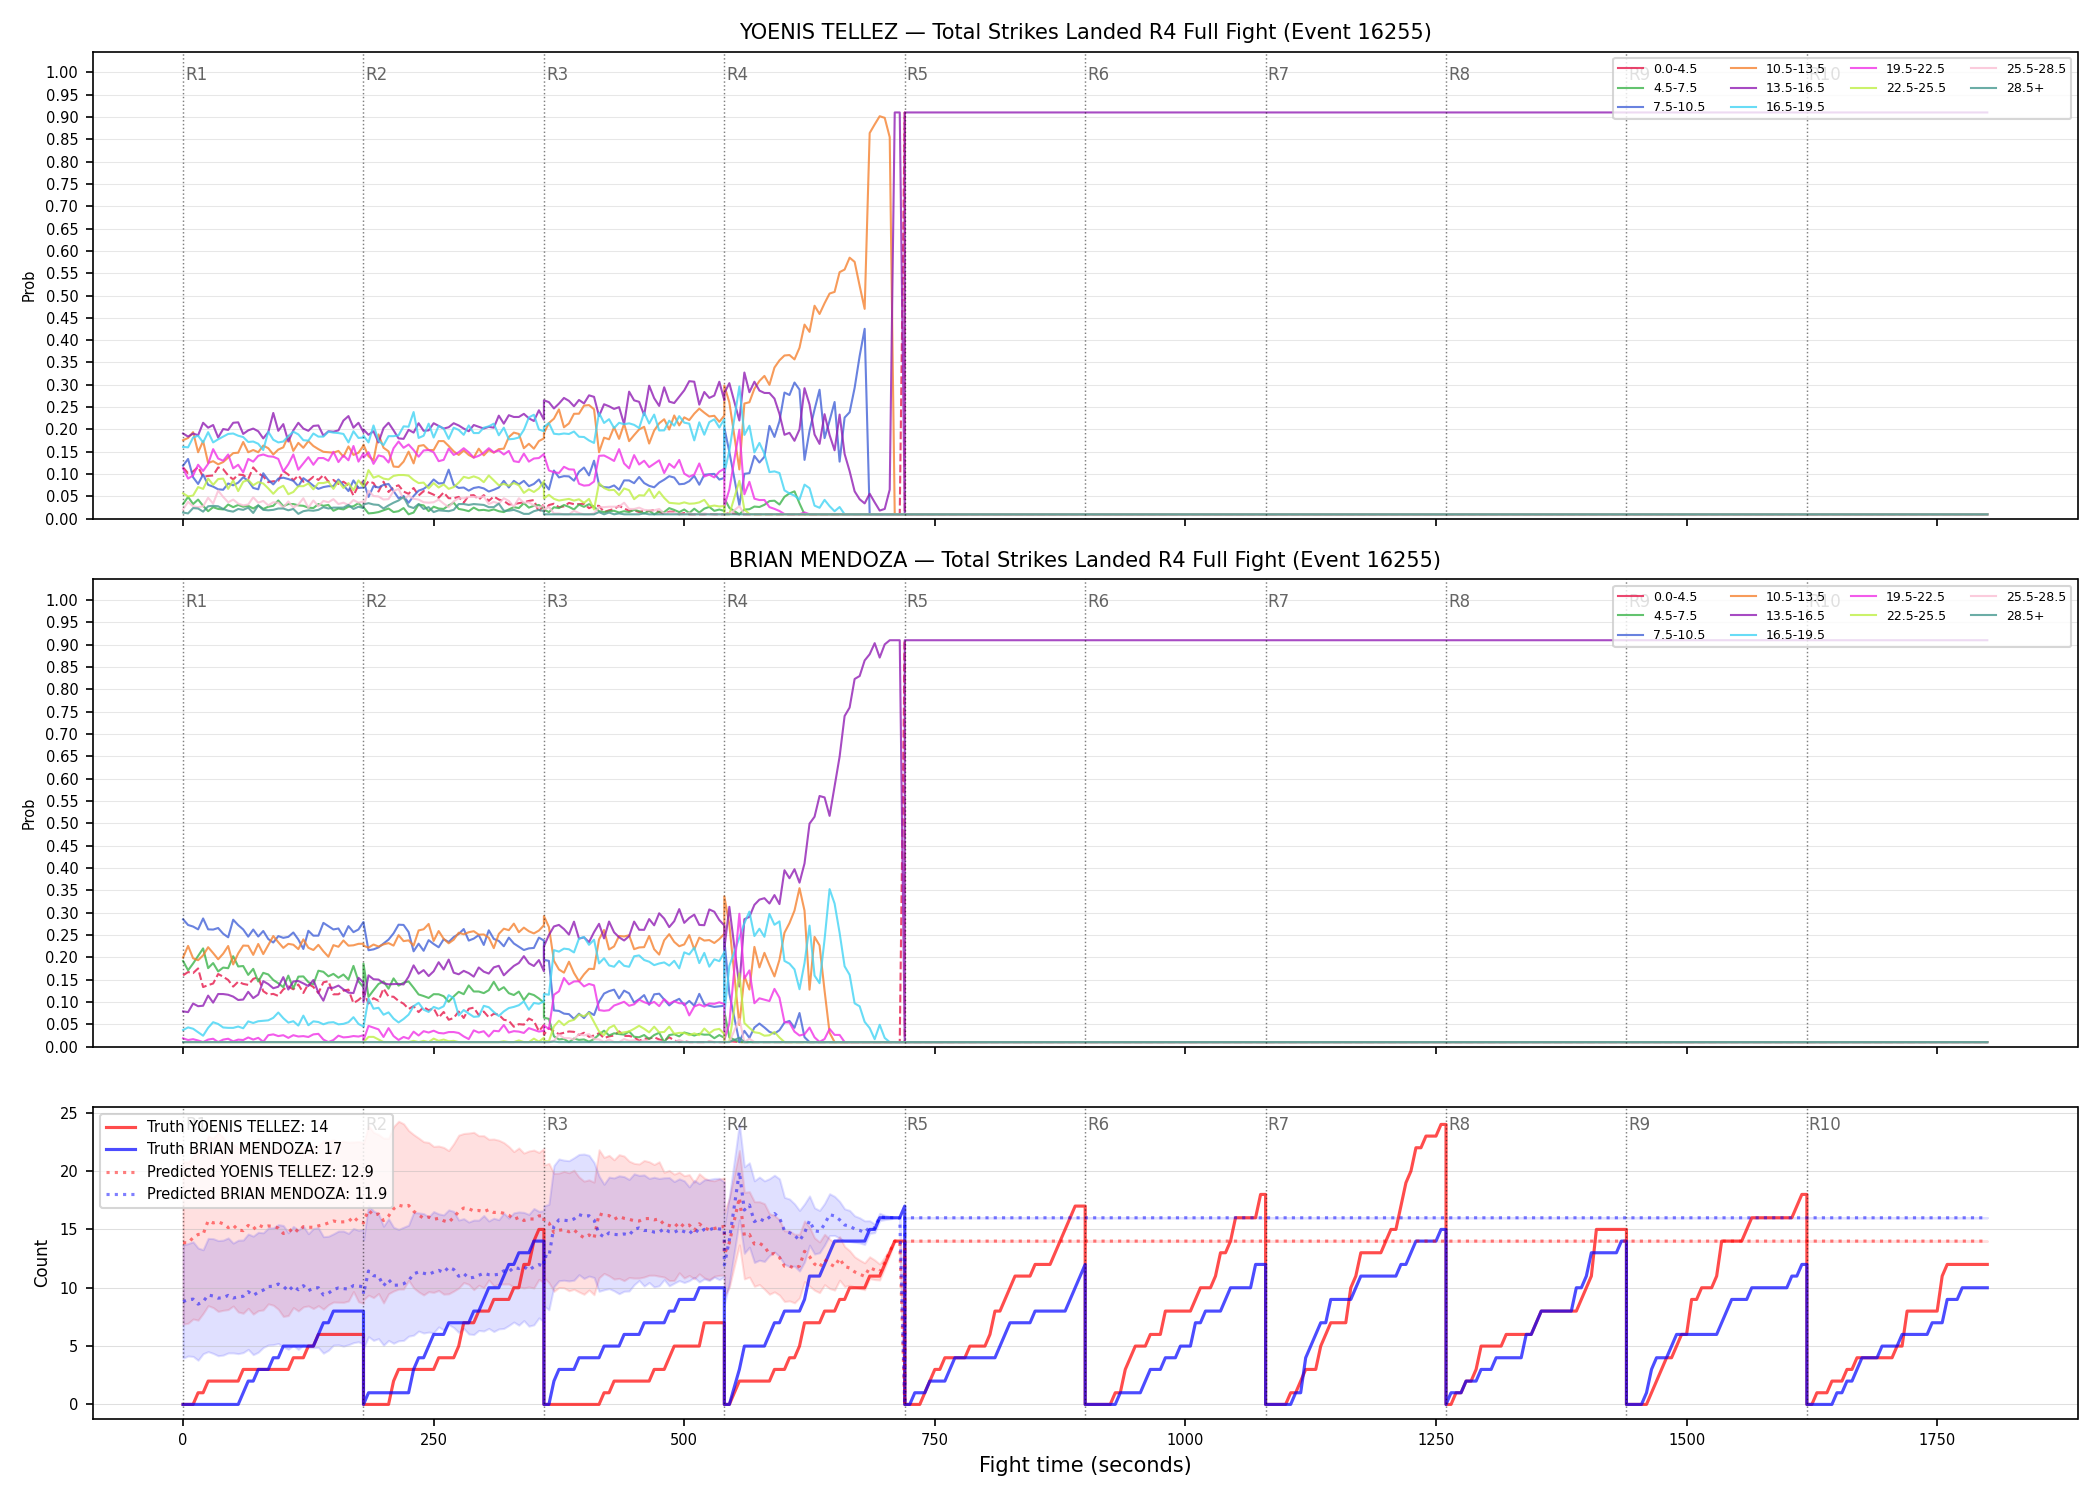Choose 22.5-25.5 legend entry in Mendoza chart
Viewport: 2100px width, 1500px height.
pyautogui.click(x=1898, y=616)
